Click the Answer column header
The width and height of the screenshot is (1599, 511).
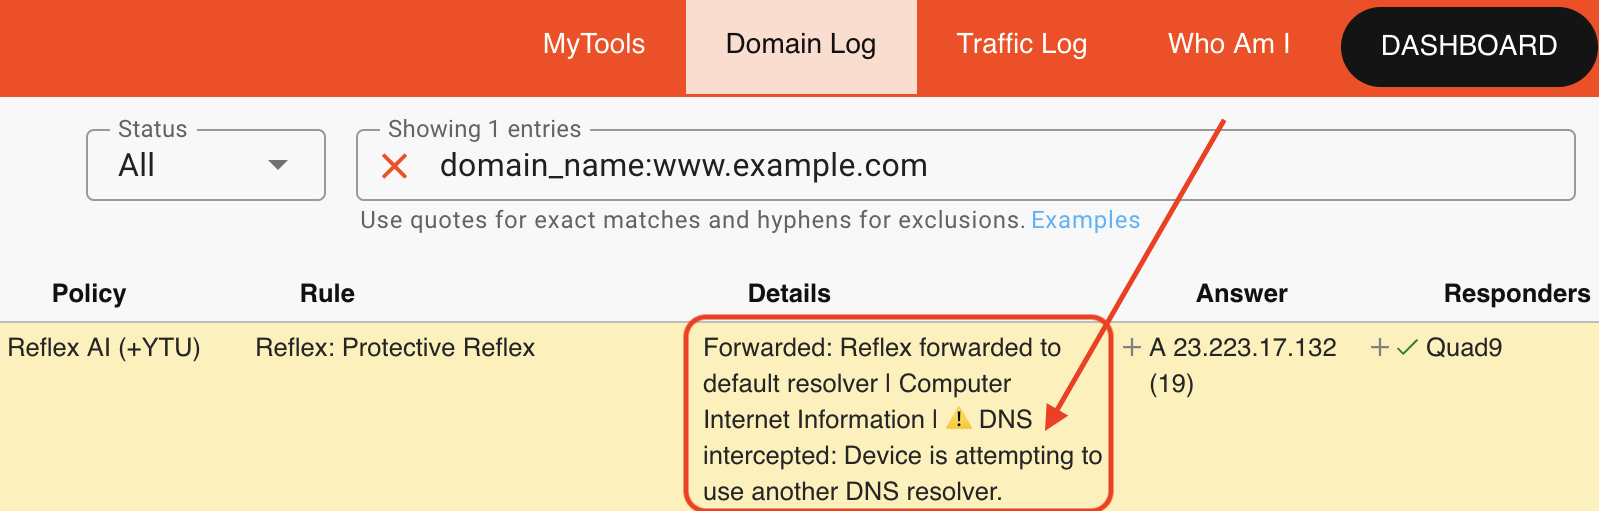(1241, 294)
